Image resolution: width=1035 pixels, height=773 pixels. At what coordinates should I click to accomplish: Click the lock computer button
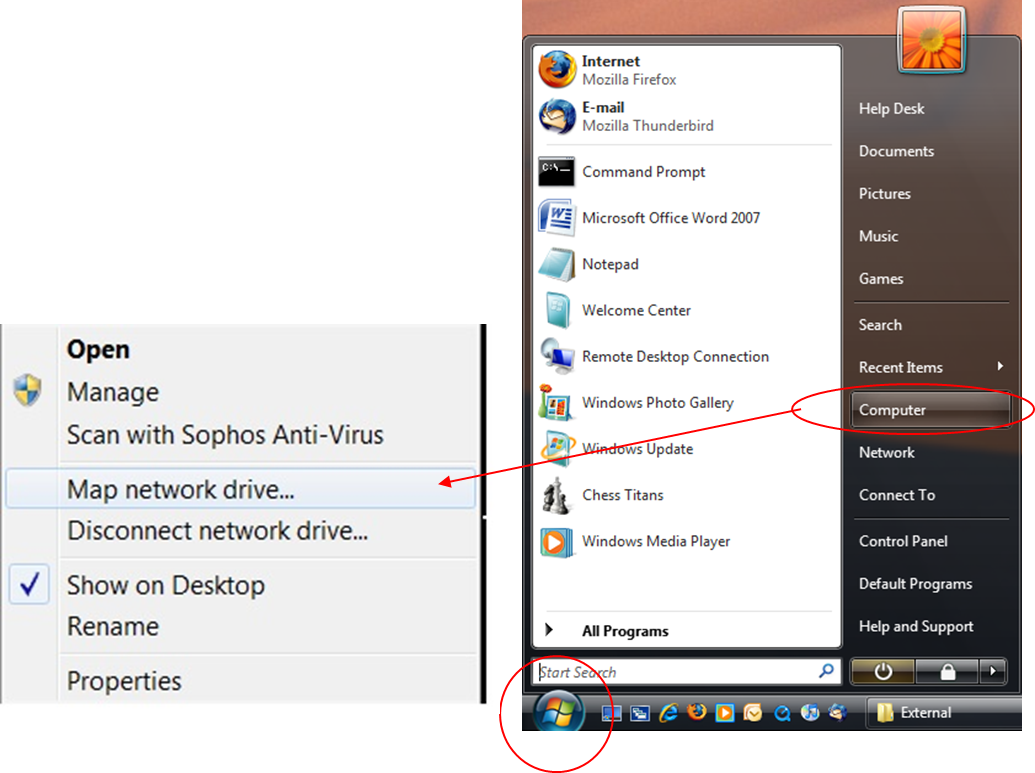947,671
